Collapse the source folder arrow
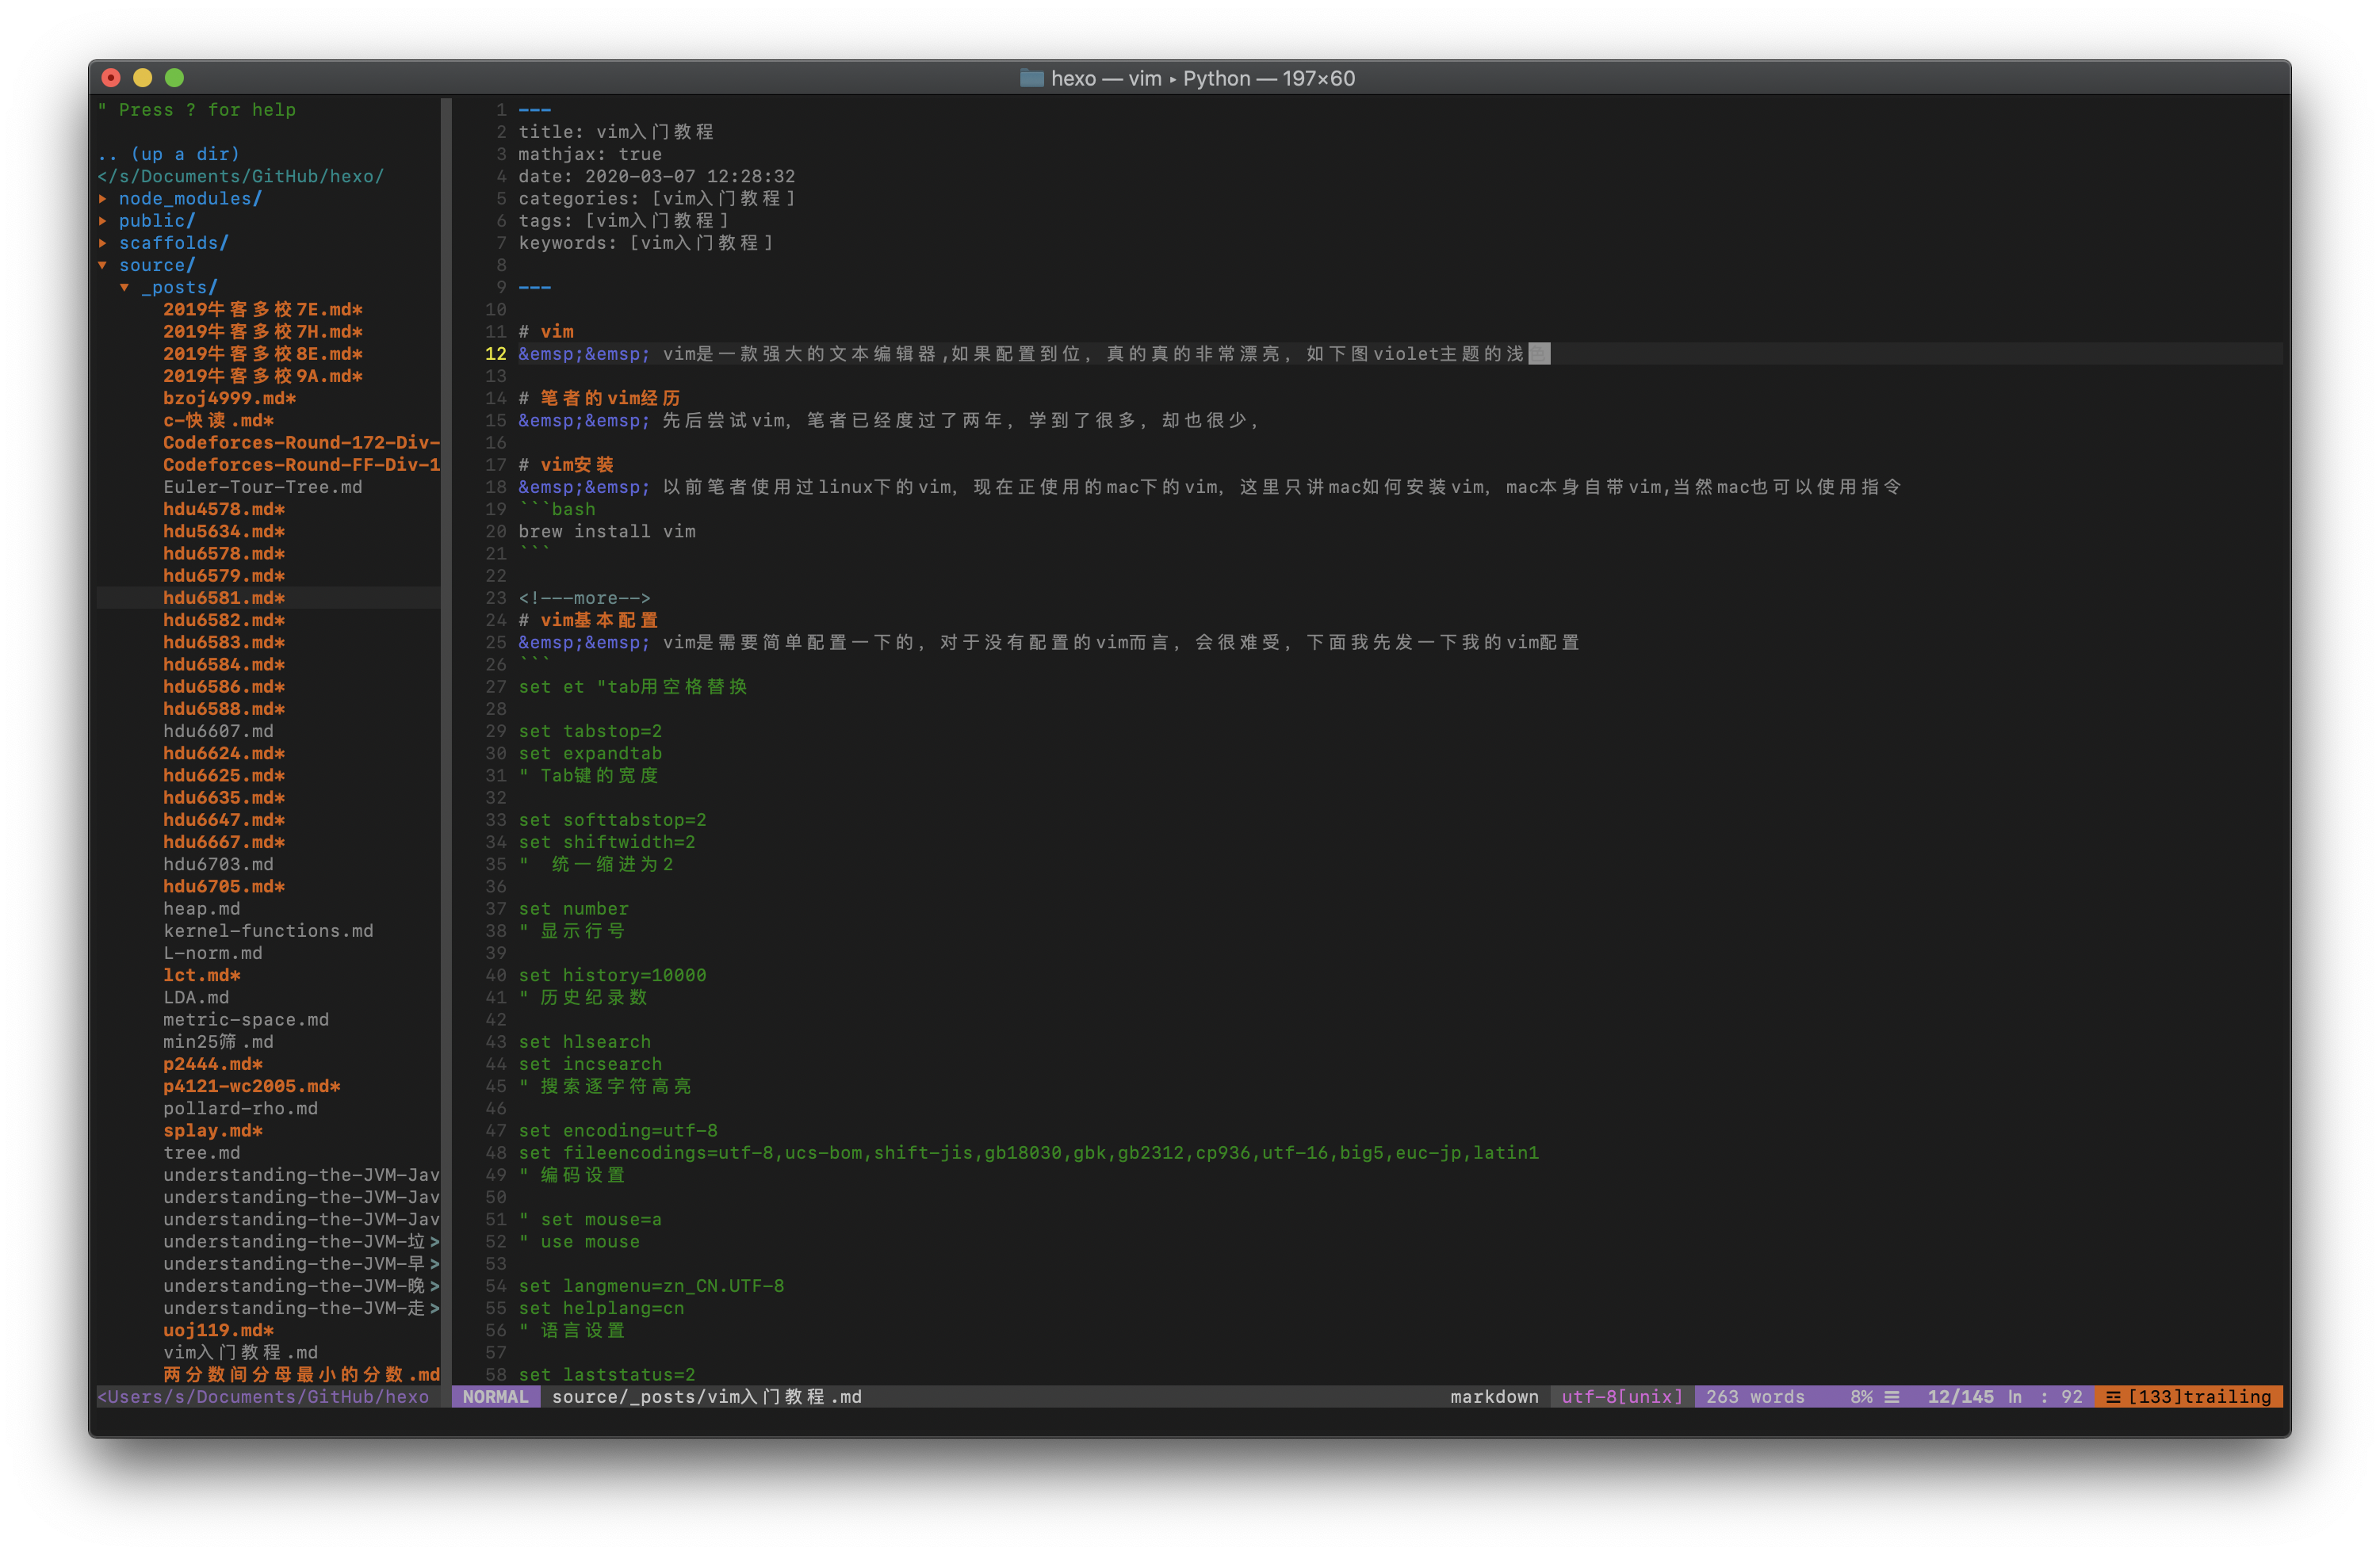Screen dimensions: 2380x1555 [103, 265]
